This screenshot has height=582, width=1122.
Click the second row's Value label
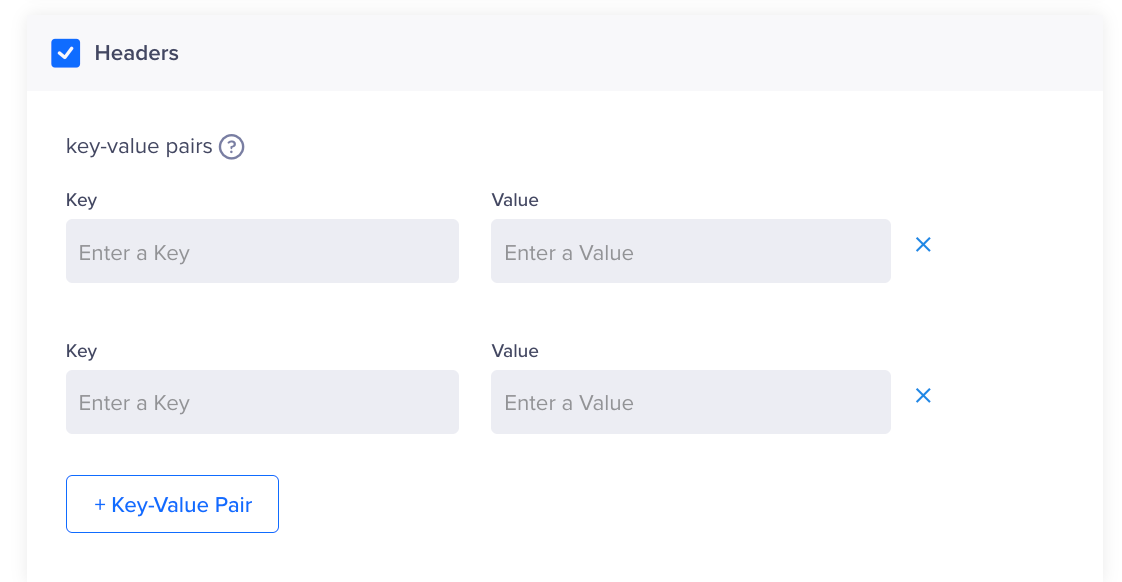(x=515, y=351)
